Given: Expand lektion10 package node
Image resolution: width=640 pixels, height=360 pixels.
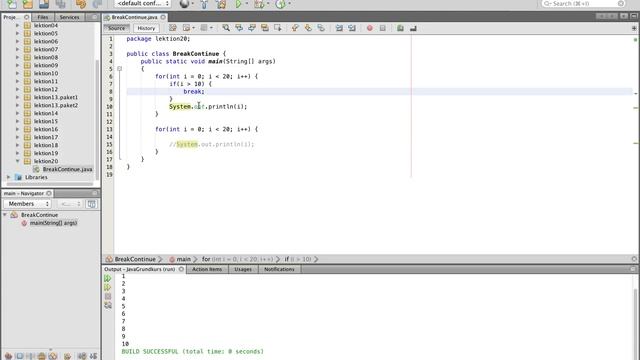Looking at the screenshot, I should [17, 73].
